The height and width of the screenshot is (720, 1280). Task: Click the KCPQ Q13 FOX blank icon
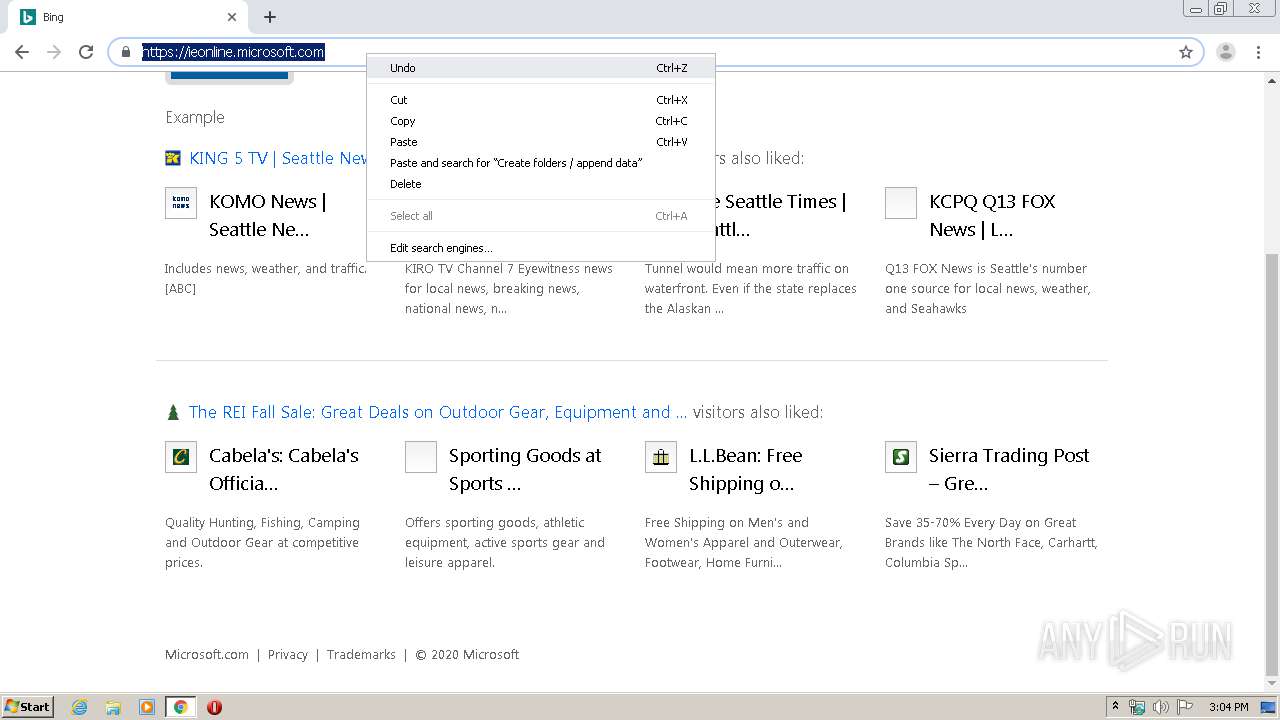tap(901, 203)
